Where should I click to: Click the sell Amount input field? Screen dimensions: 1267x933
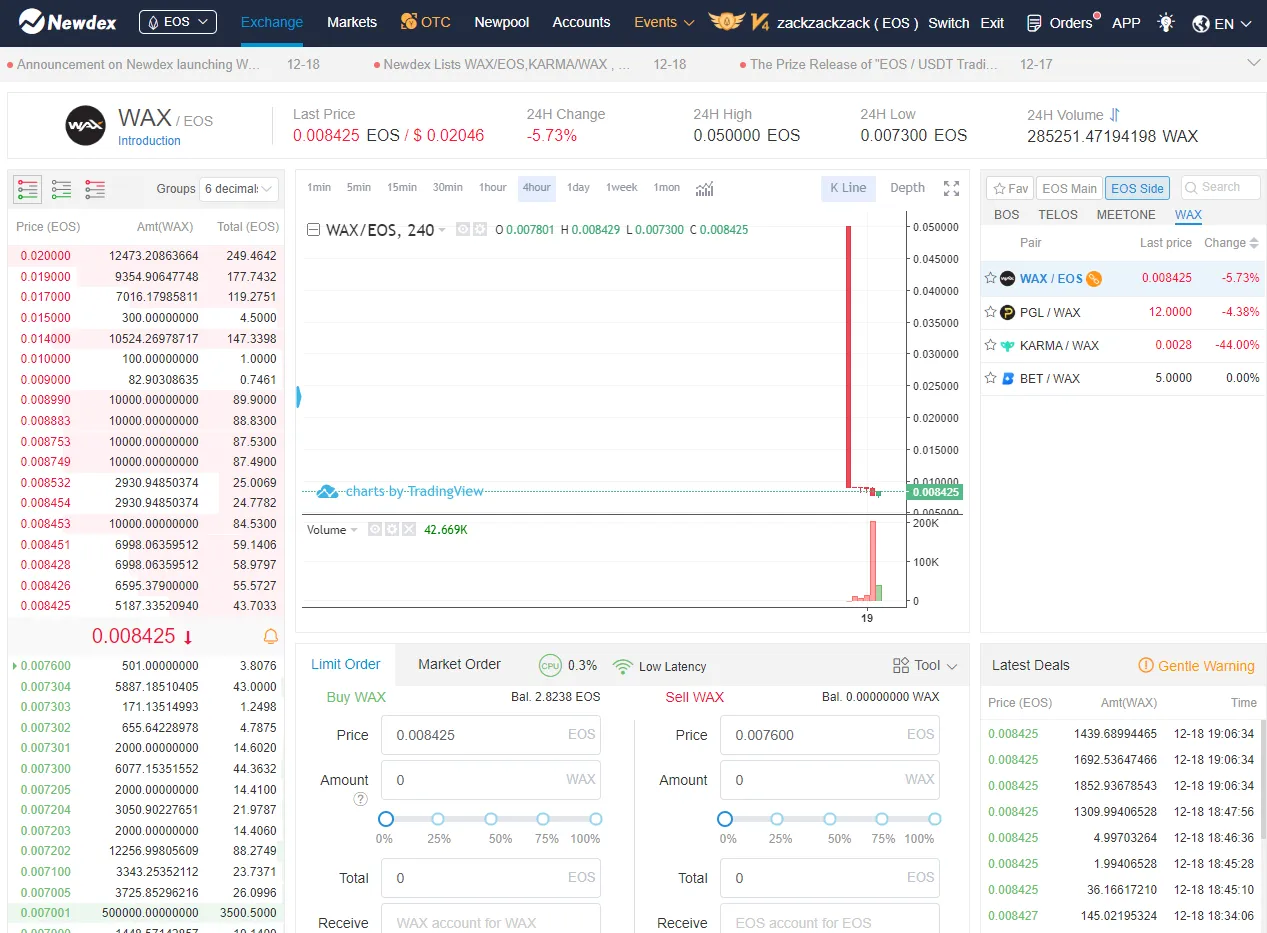(830, 780)
